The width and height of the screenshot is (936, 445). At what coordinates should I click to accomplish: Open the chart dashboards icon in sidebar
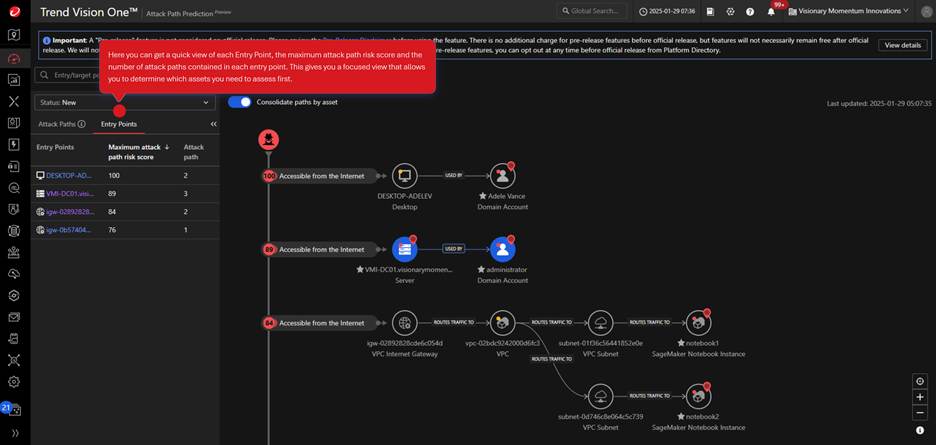click(14, 79)
